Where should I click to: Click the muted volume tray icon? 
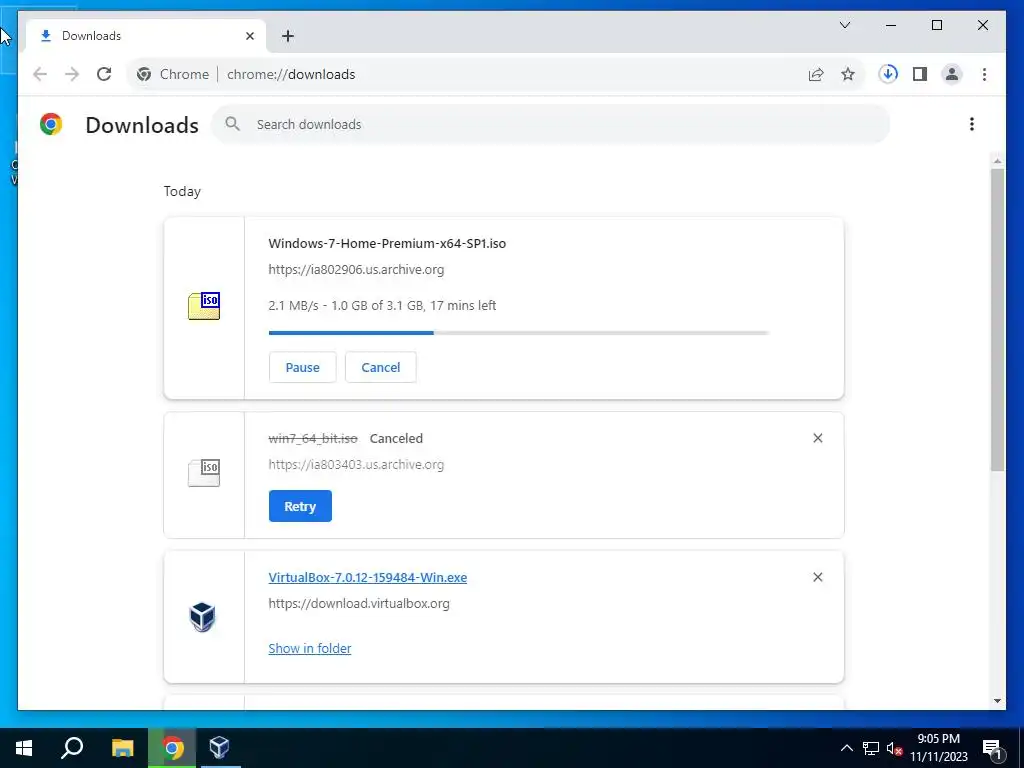coord(895,748)
